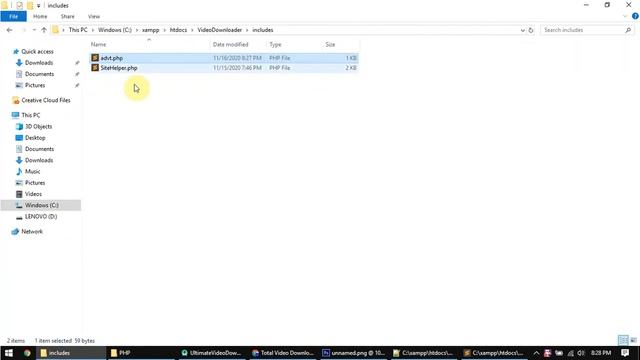Open Desktop in the navigation pane

tap(35, 138)
